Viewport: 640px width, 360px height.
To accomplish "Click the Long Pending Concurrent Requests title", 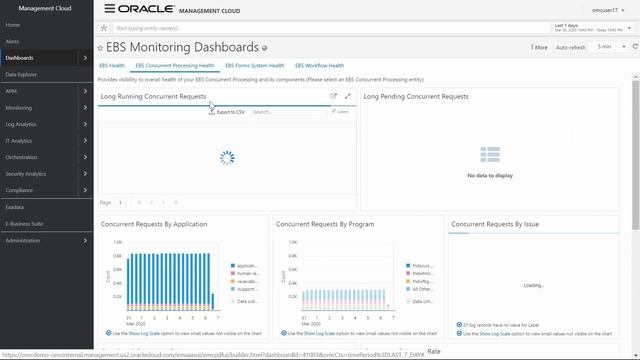I will pos(416,96).
